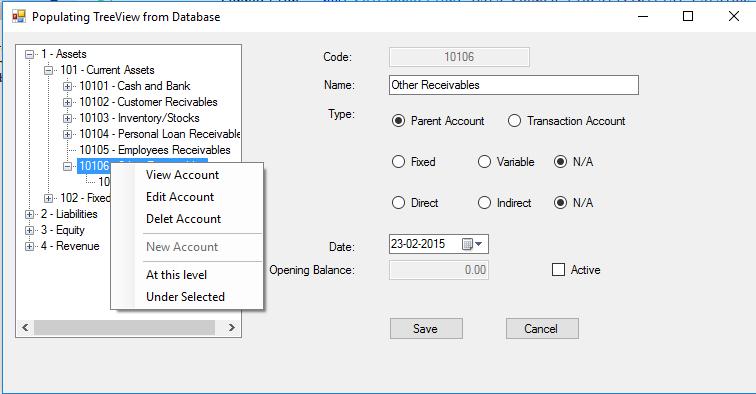Choose Under Selected menu entry
The width and height of the screenshot is (756, 394).
point(187,297)
